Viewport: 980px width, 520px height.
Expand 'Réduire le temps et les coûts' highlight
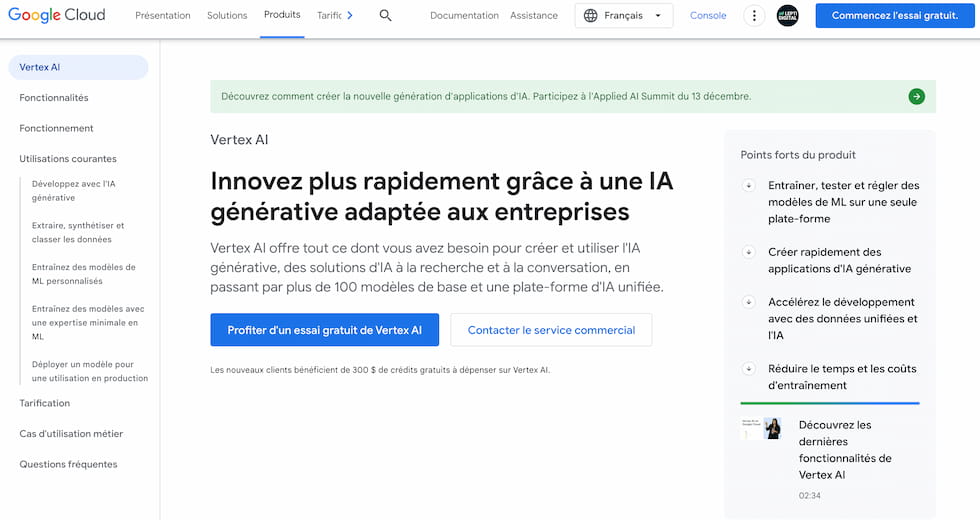748,369
